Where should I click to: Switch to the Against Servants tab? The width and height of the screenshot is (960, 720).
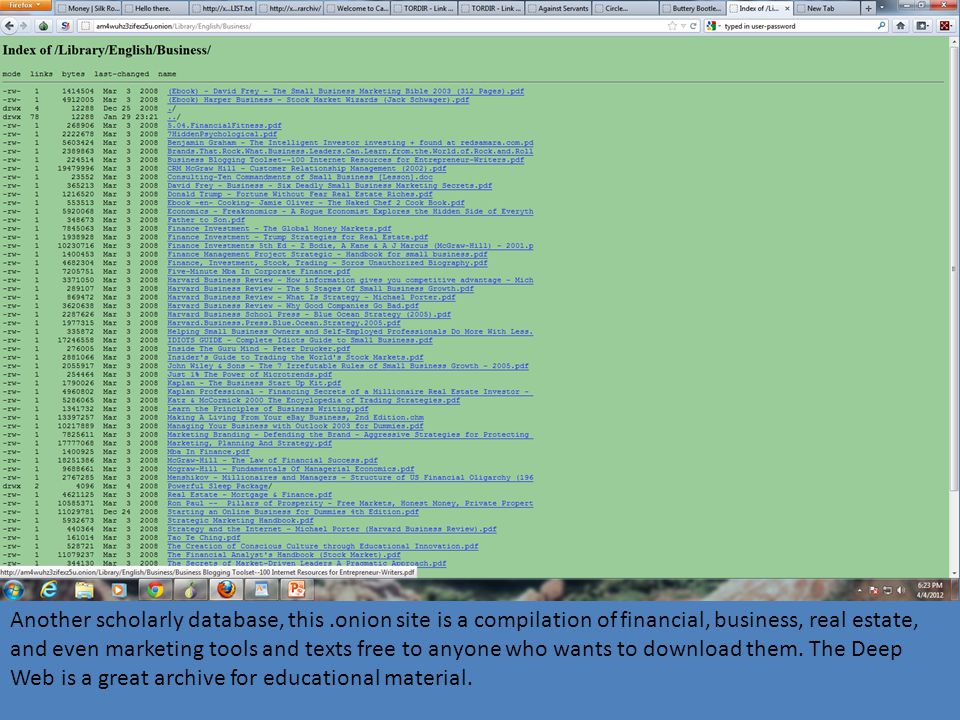(559, 9)
